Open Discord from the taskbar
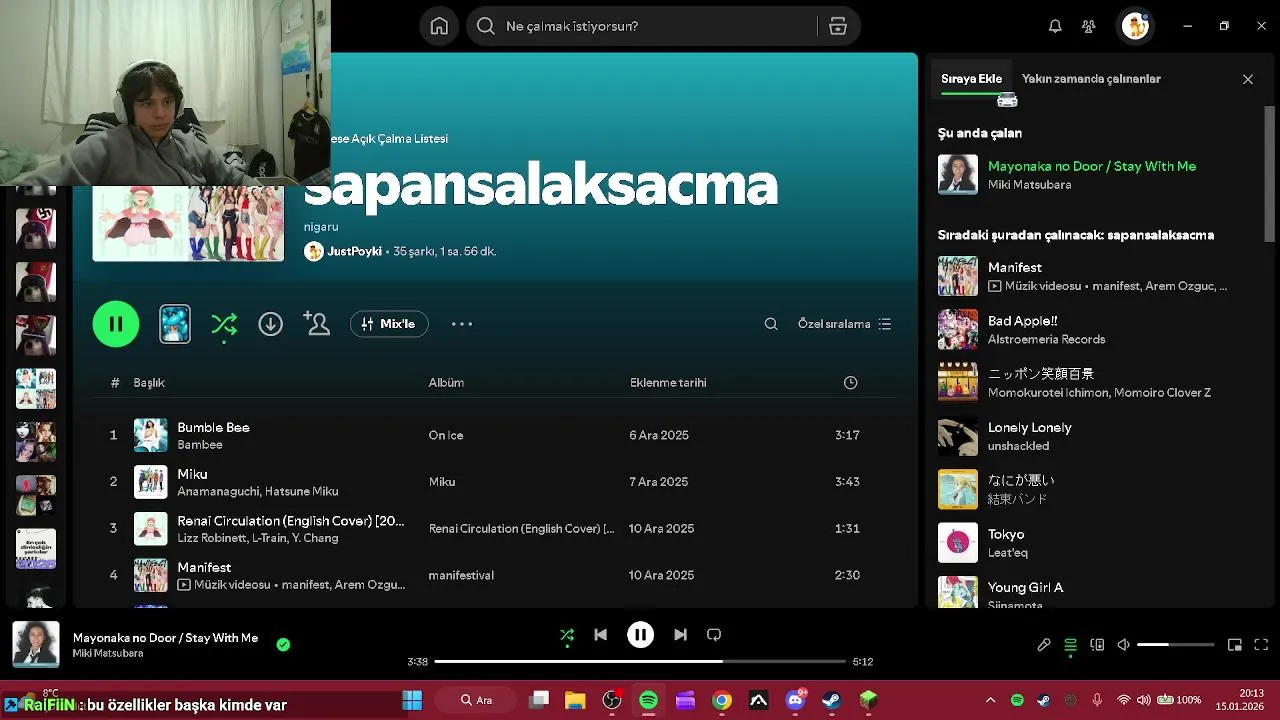 point(795,700)
